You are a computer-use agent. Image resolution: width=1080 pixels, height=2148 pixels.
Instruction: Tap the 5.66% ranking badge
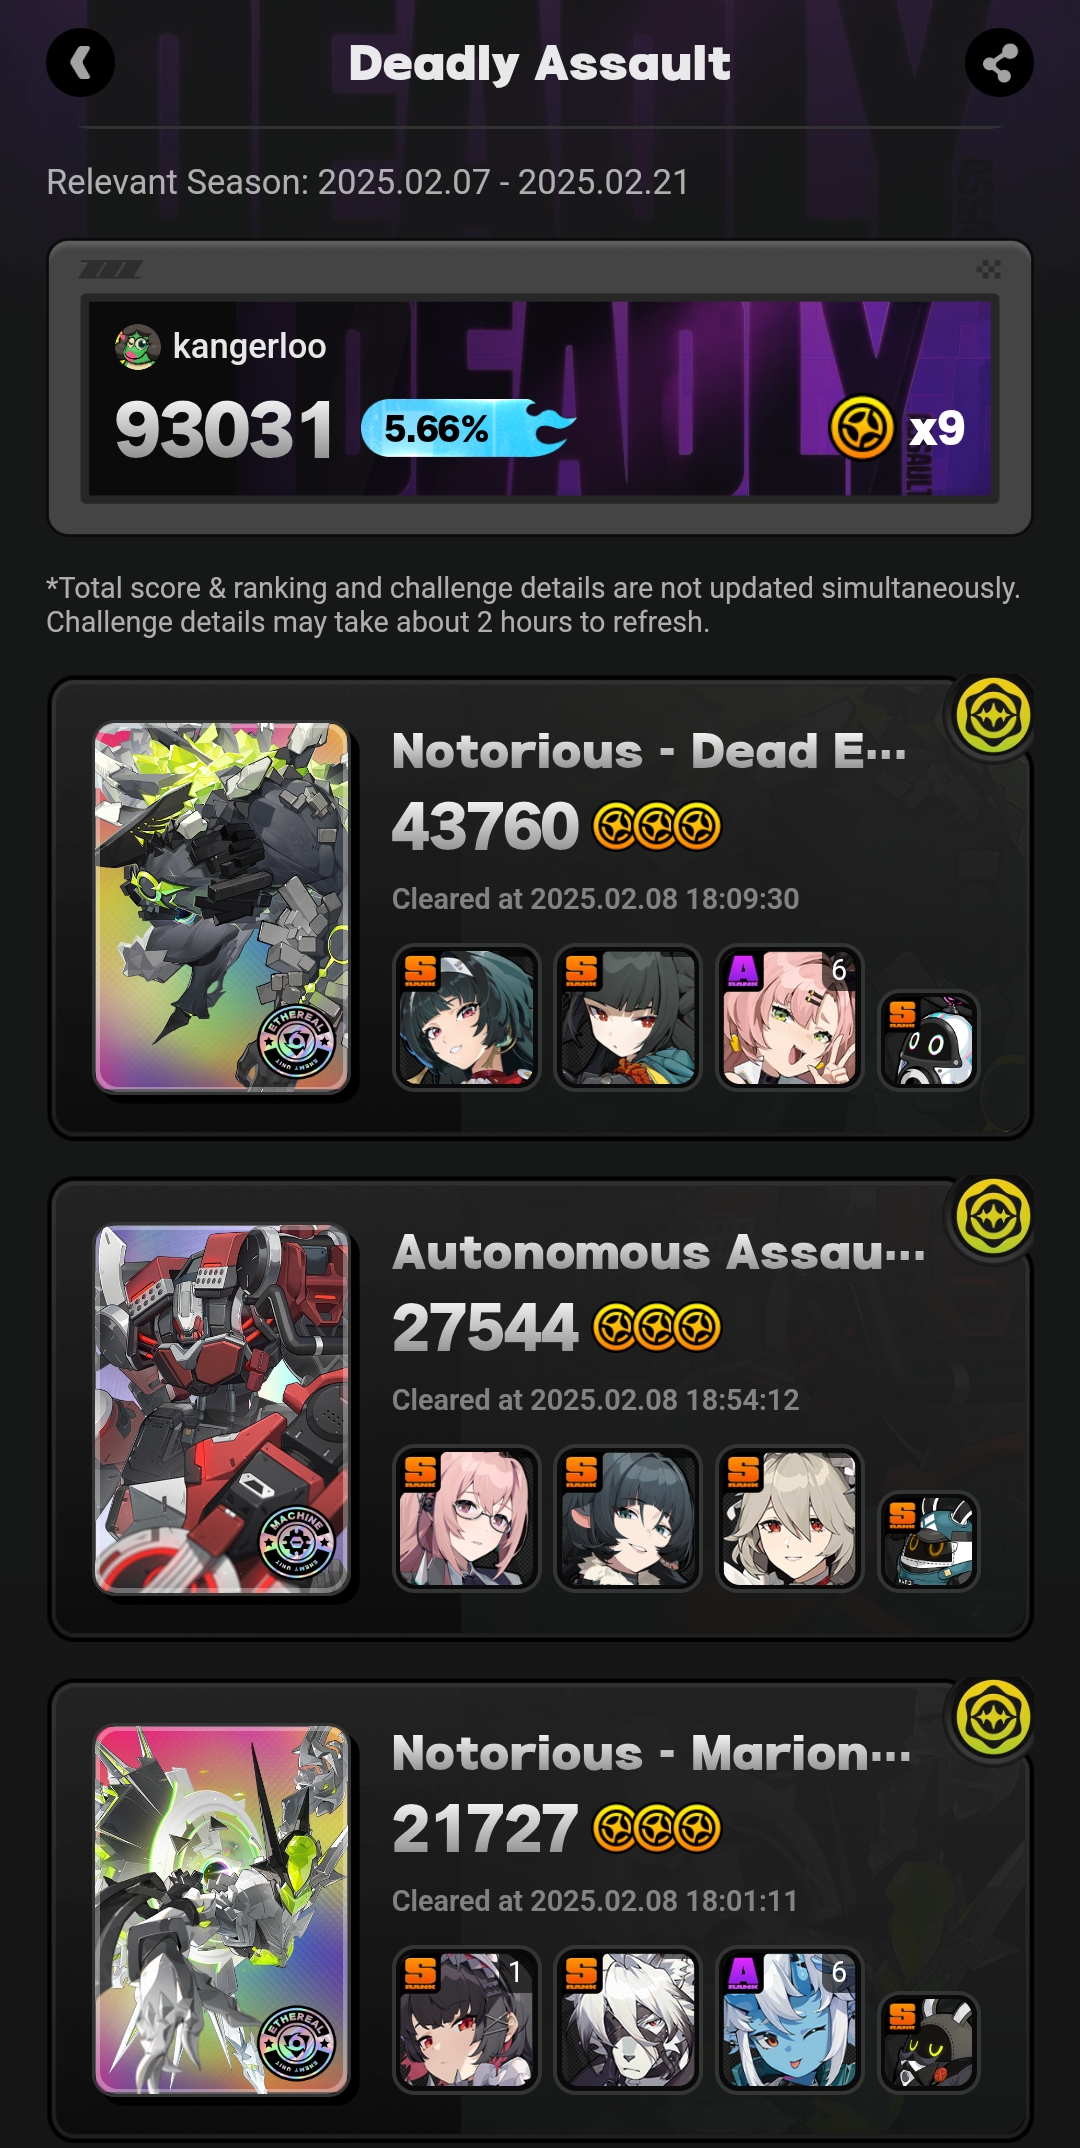(x=468, y=429)
